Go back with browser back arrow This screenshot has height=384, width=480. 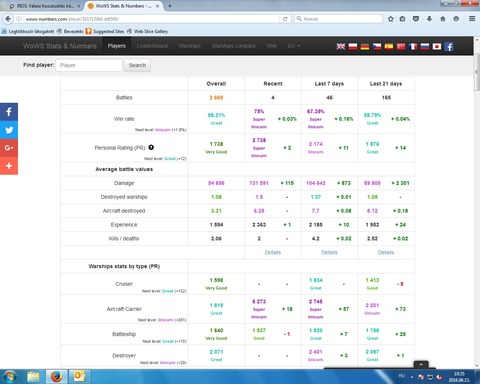pyautogui.click(x=8, y=19)
